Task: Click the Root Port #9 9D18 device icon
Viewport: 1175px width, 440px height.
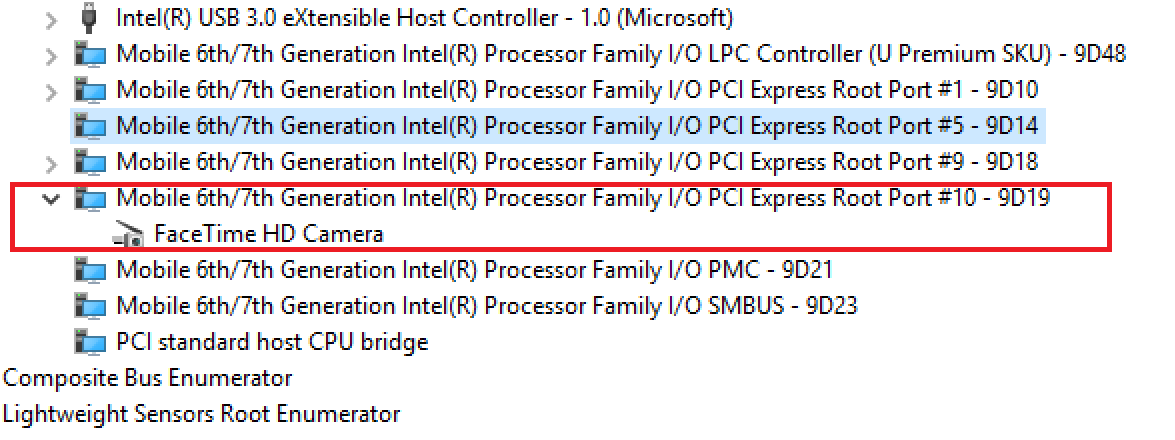Action: 91,162
